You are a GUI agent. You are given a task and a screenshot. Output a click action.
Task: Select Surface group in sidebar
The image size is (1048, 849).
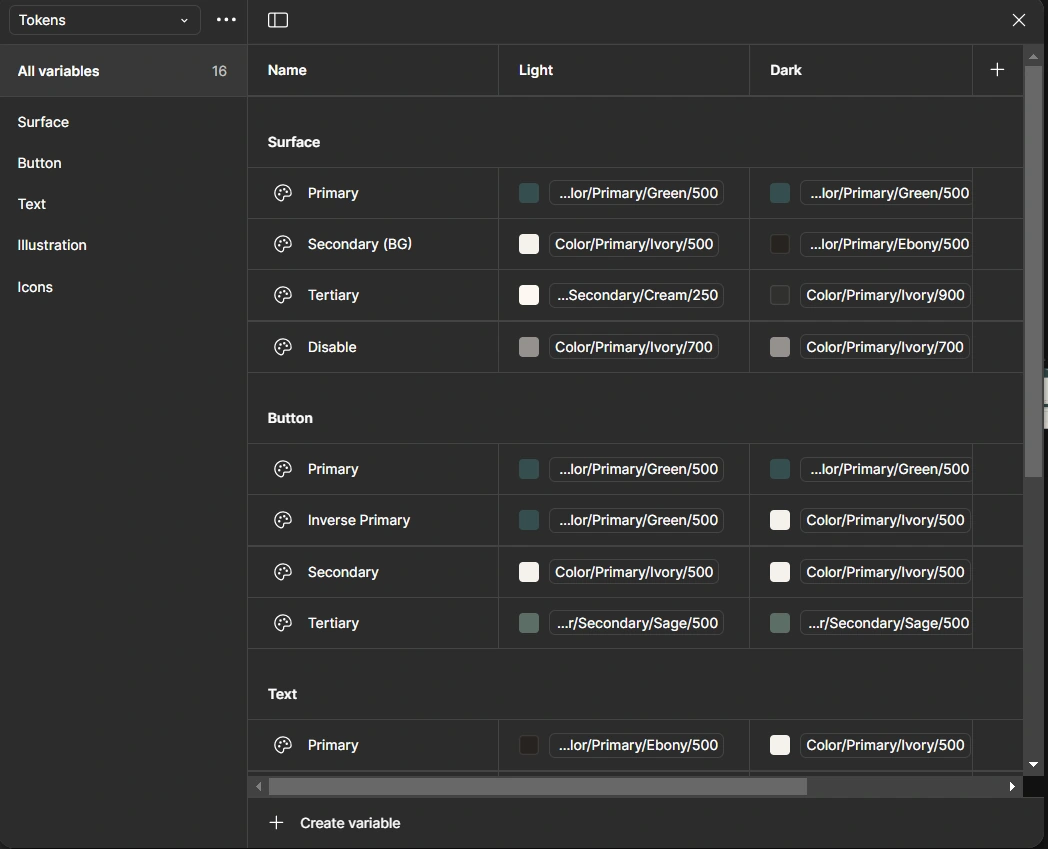43,122
